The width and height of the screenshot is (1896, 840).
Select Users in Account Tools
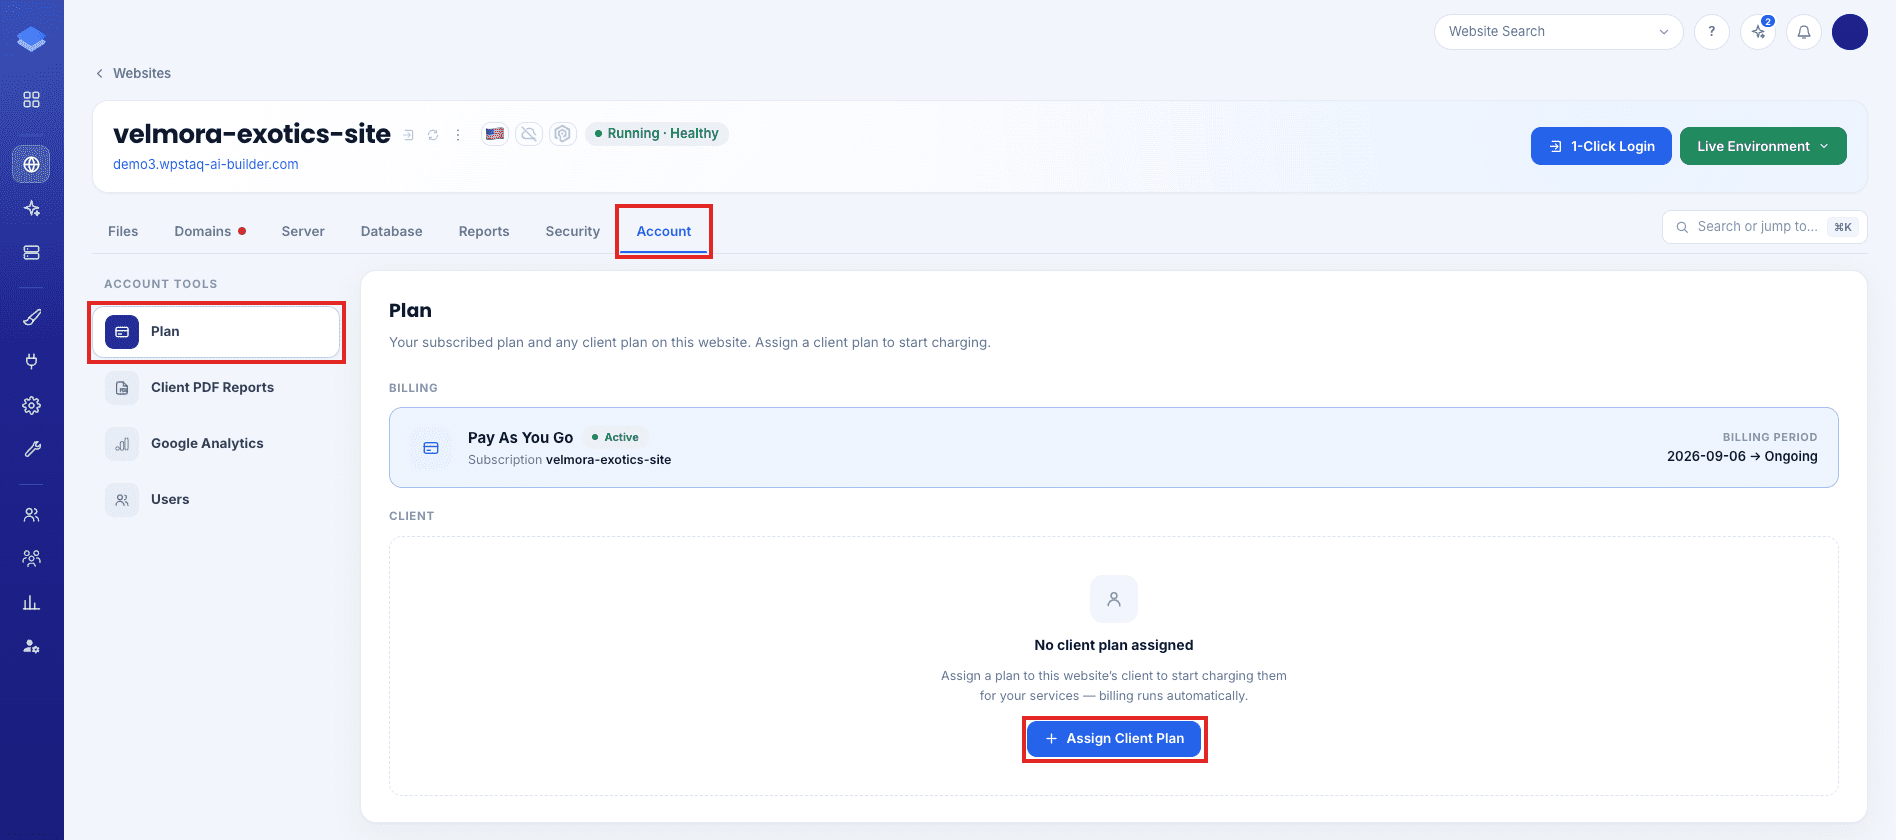tap(217, 500)
